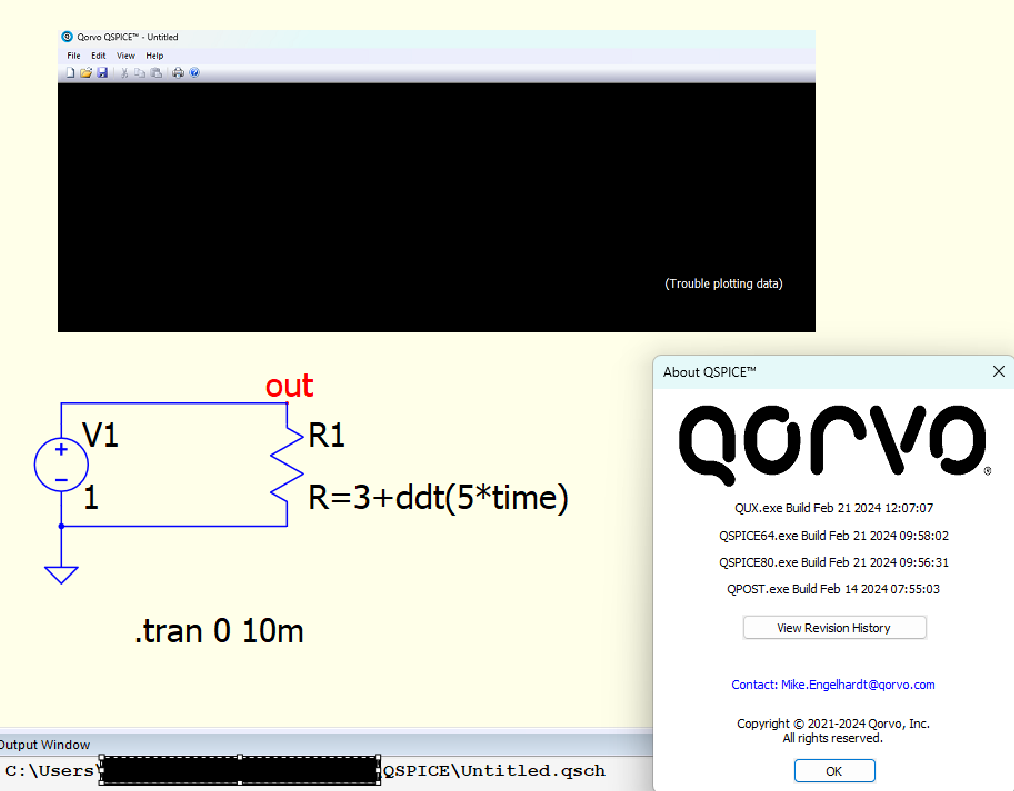Image resolution: width=1014 pixels, height=791 pixels.
Task: Click the Output Window header label
Action: [45, 744]
